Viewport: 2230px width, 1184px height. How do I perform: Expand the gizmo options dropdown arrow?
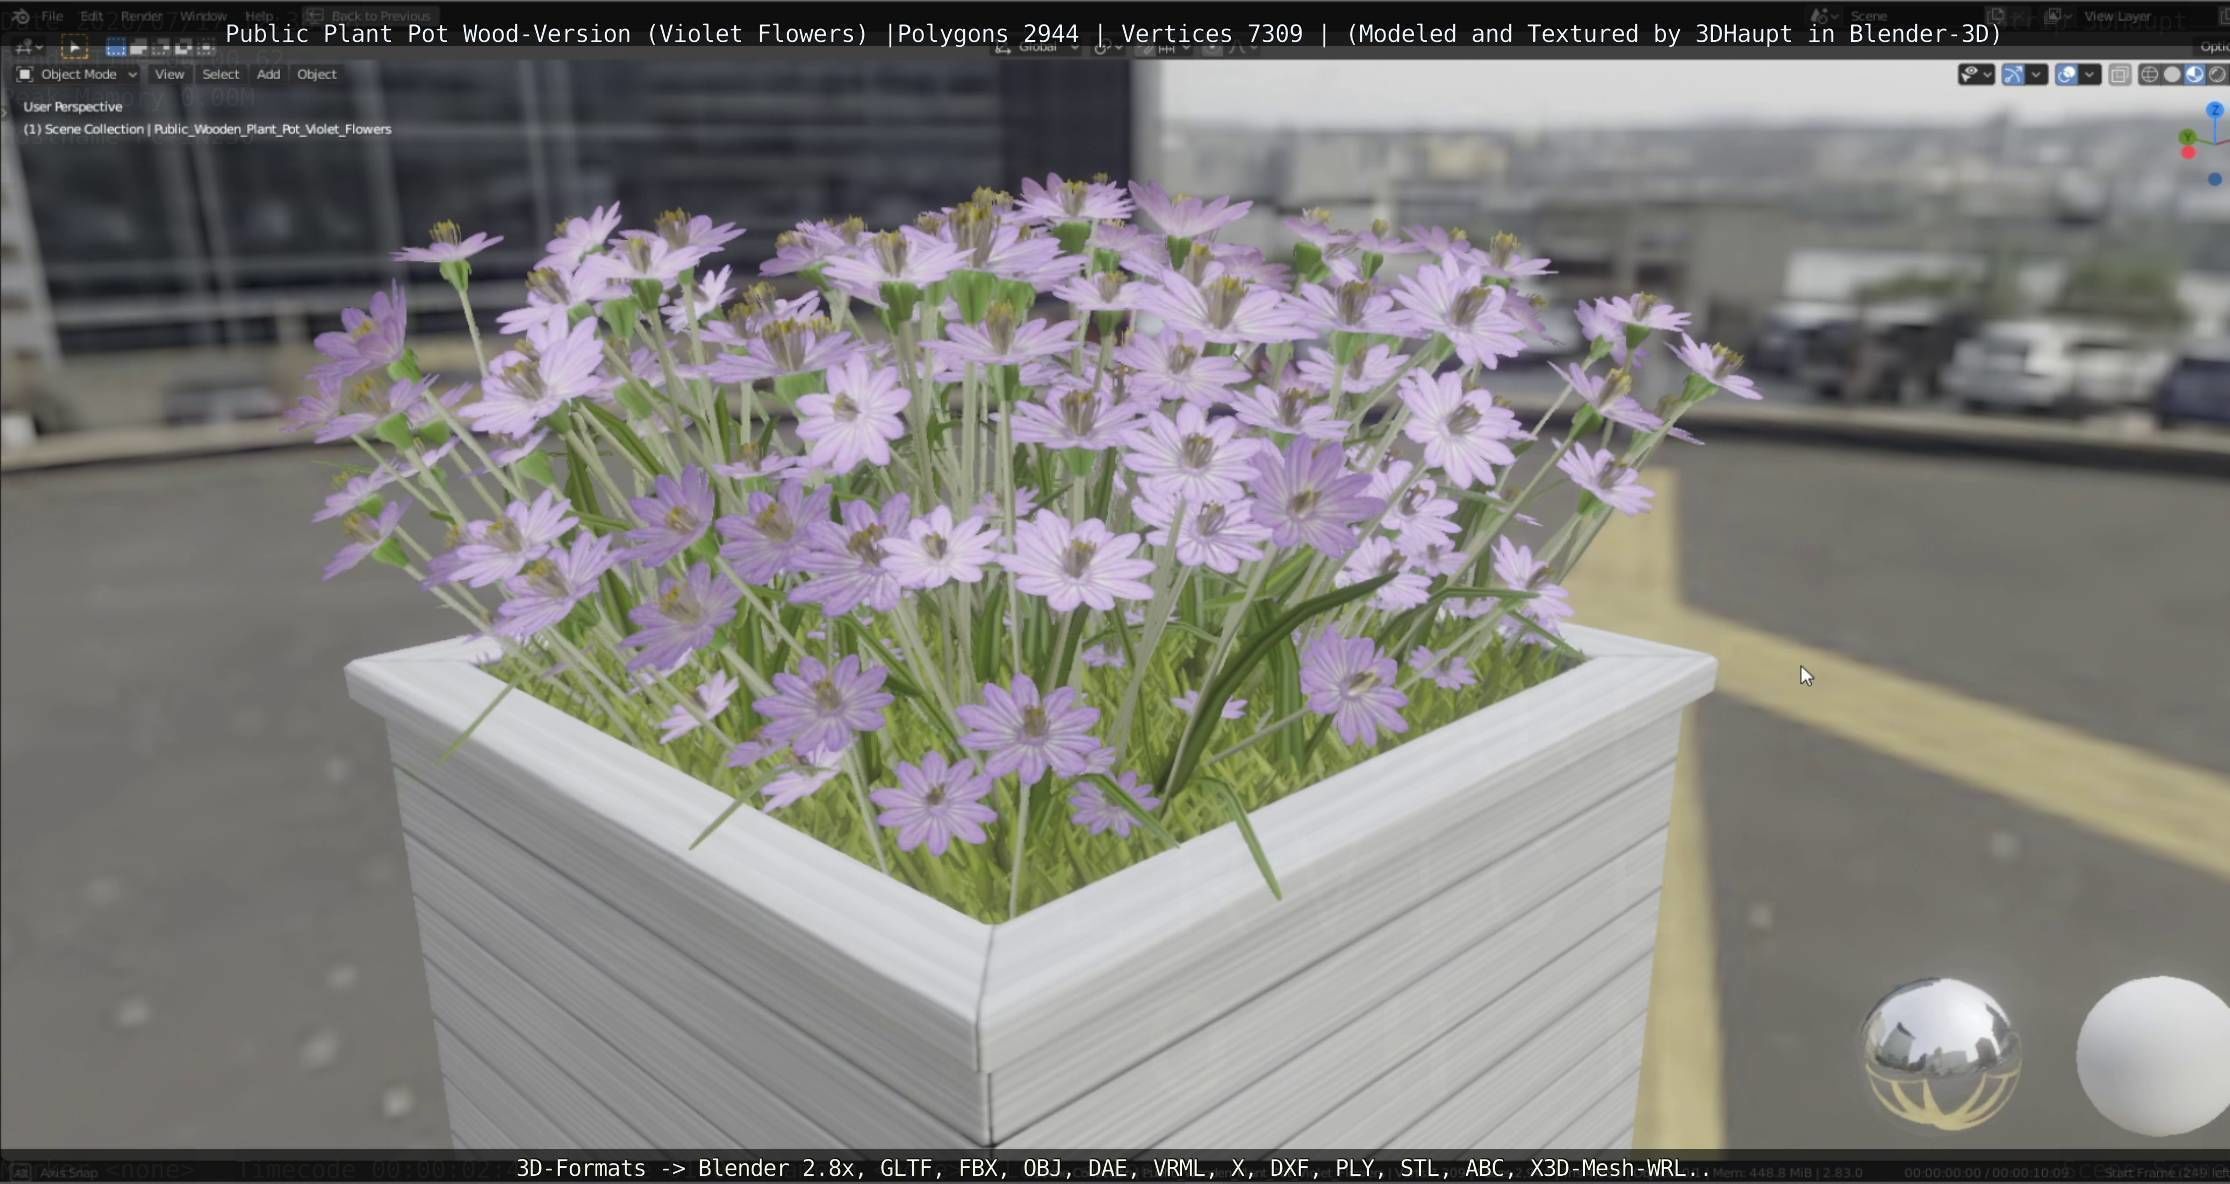coord(2036,74)
